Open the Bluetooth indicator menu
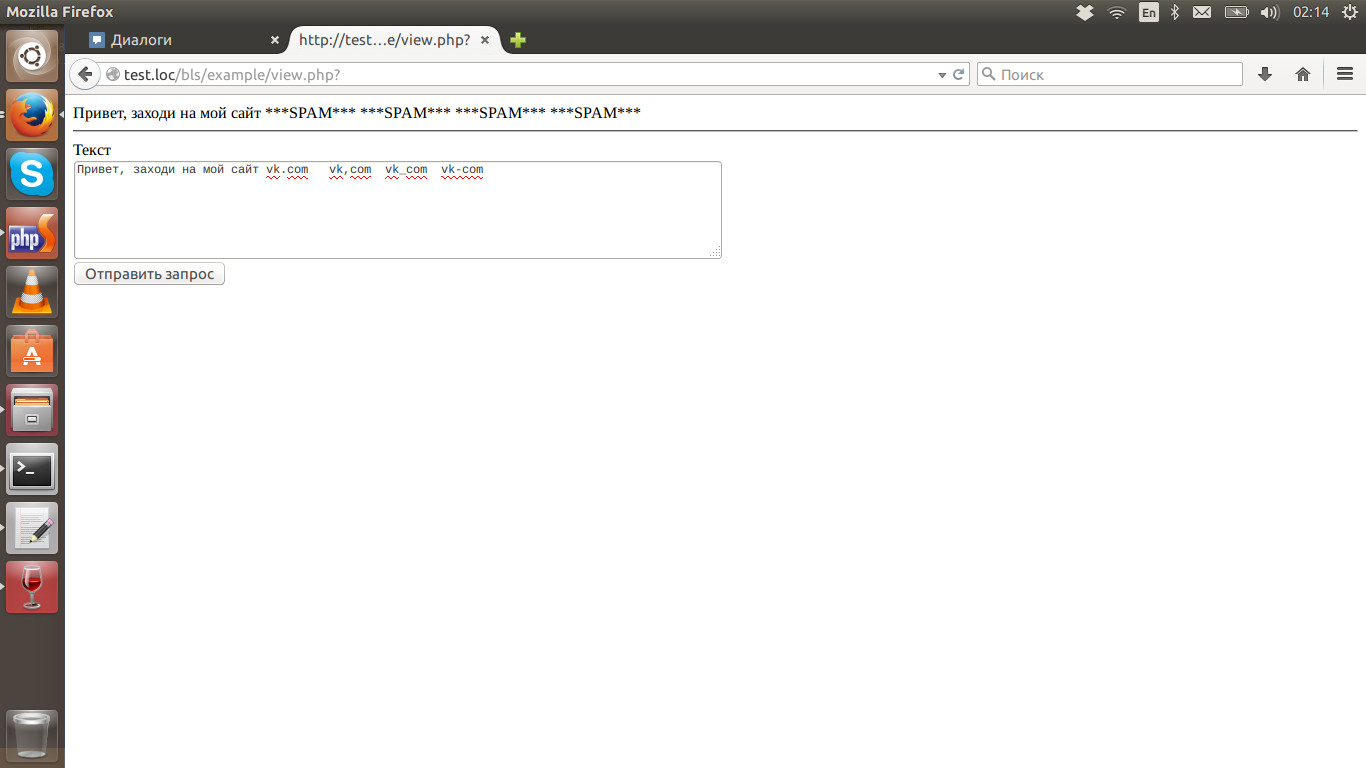Screen dimensions: 1366x768 click(1176, 12)
